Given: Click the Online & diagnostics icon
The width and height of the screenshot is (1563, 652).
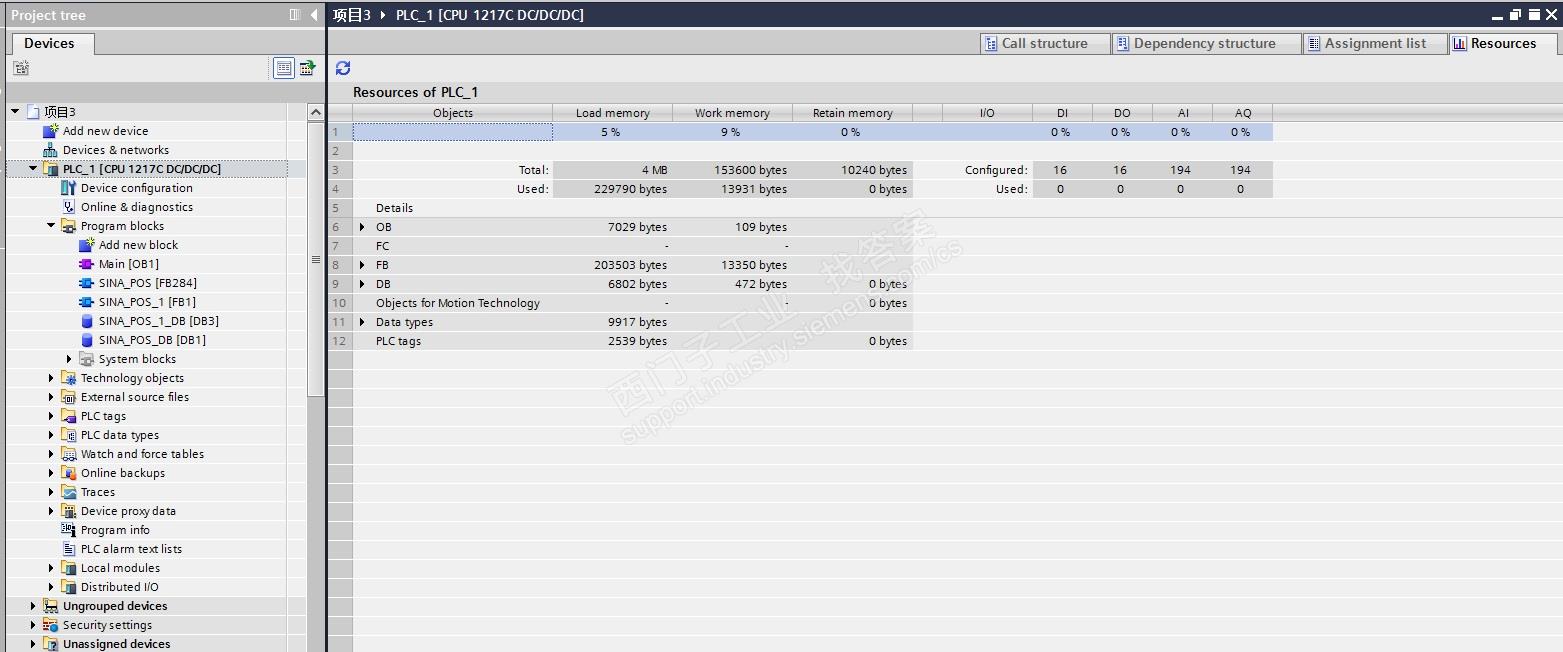Looking at the screenshot, I should pos(69,207).
